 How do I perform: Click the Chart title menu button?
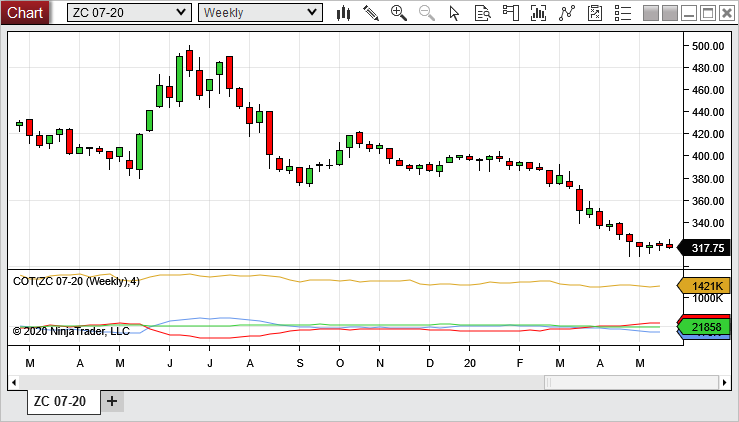point(25,12)
